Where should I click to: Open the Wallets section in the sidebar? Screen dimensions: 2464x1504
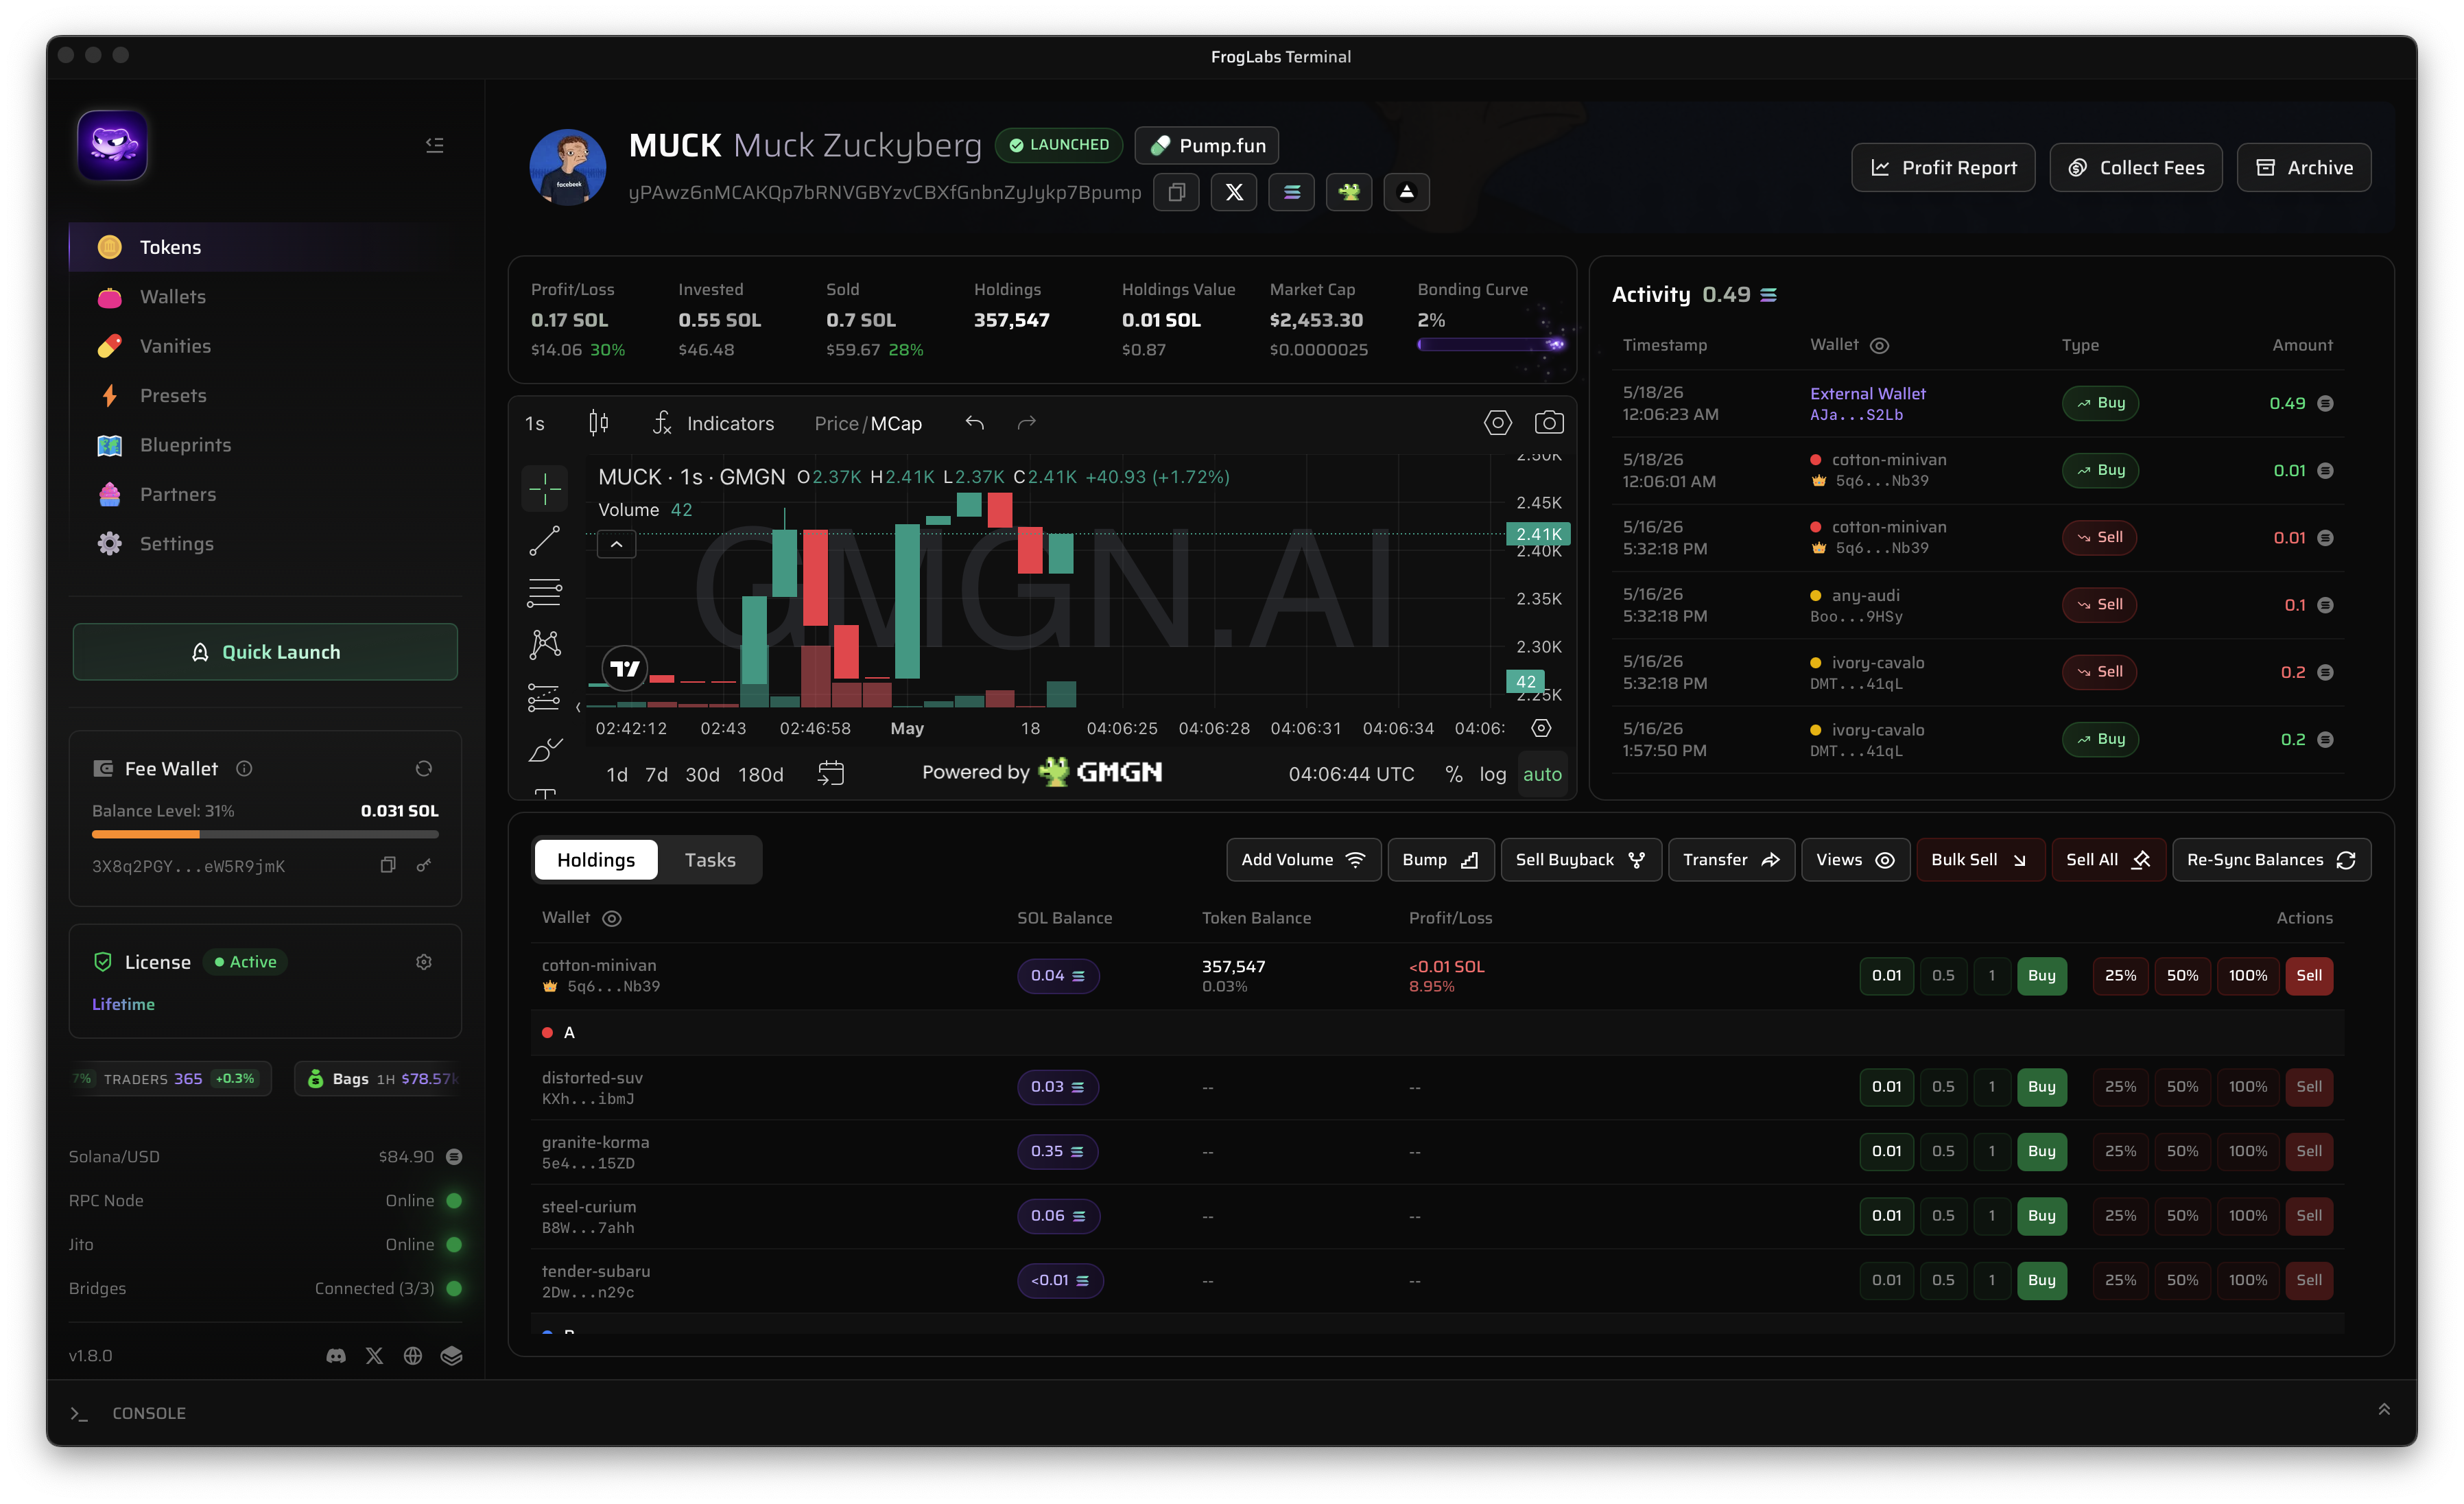pos(265,296)
